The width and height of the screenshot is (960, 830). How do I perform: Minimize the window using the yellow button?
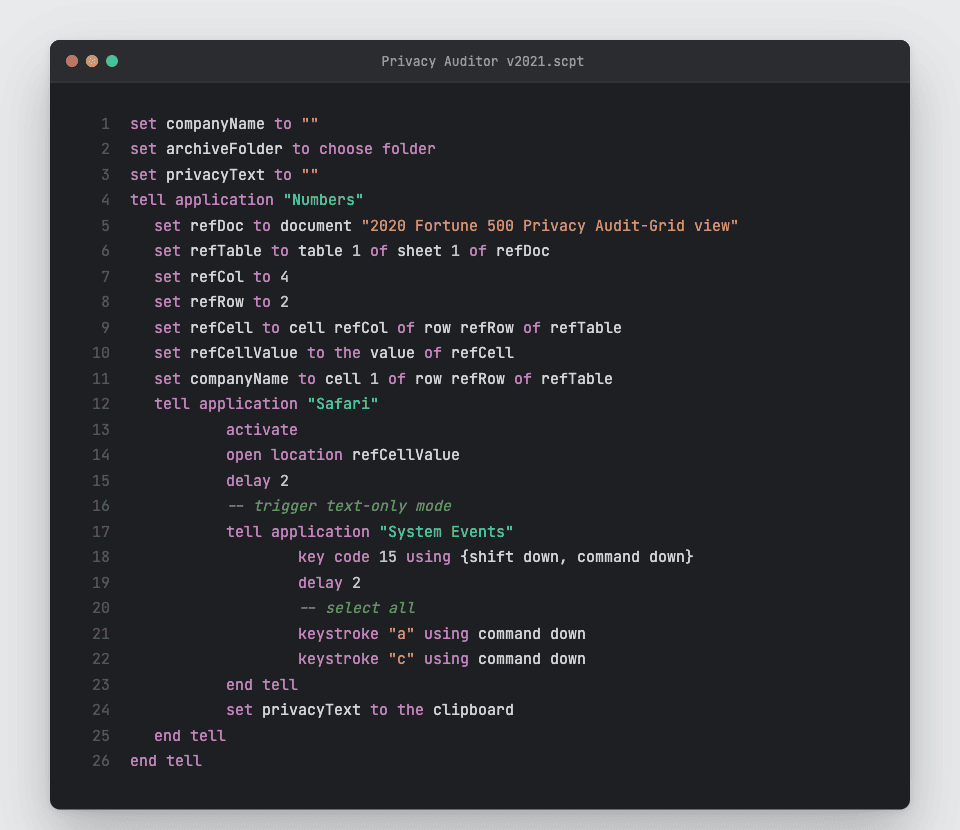pos(92,61)
